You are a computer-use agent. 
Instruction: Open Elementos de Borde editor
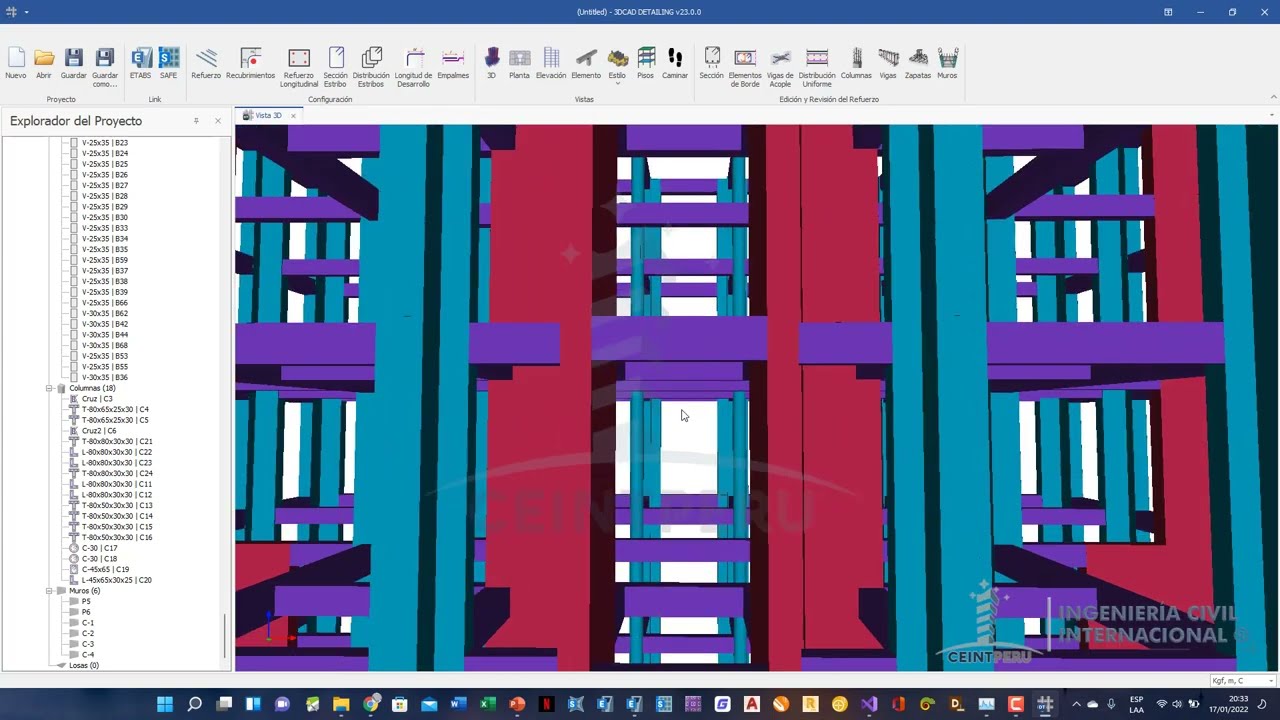click(745, 68)
